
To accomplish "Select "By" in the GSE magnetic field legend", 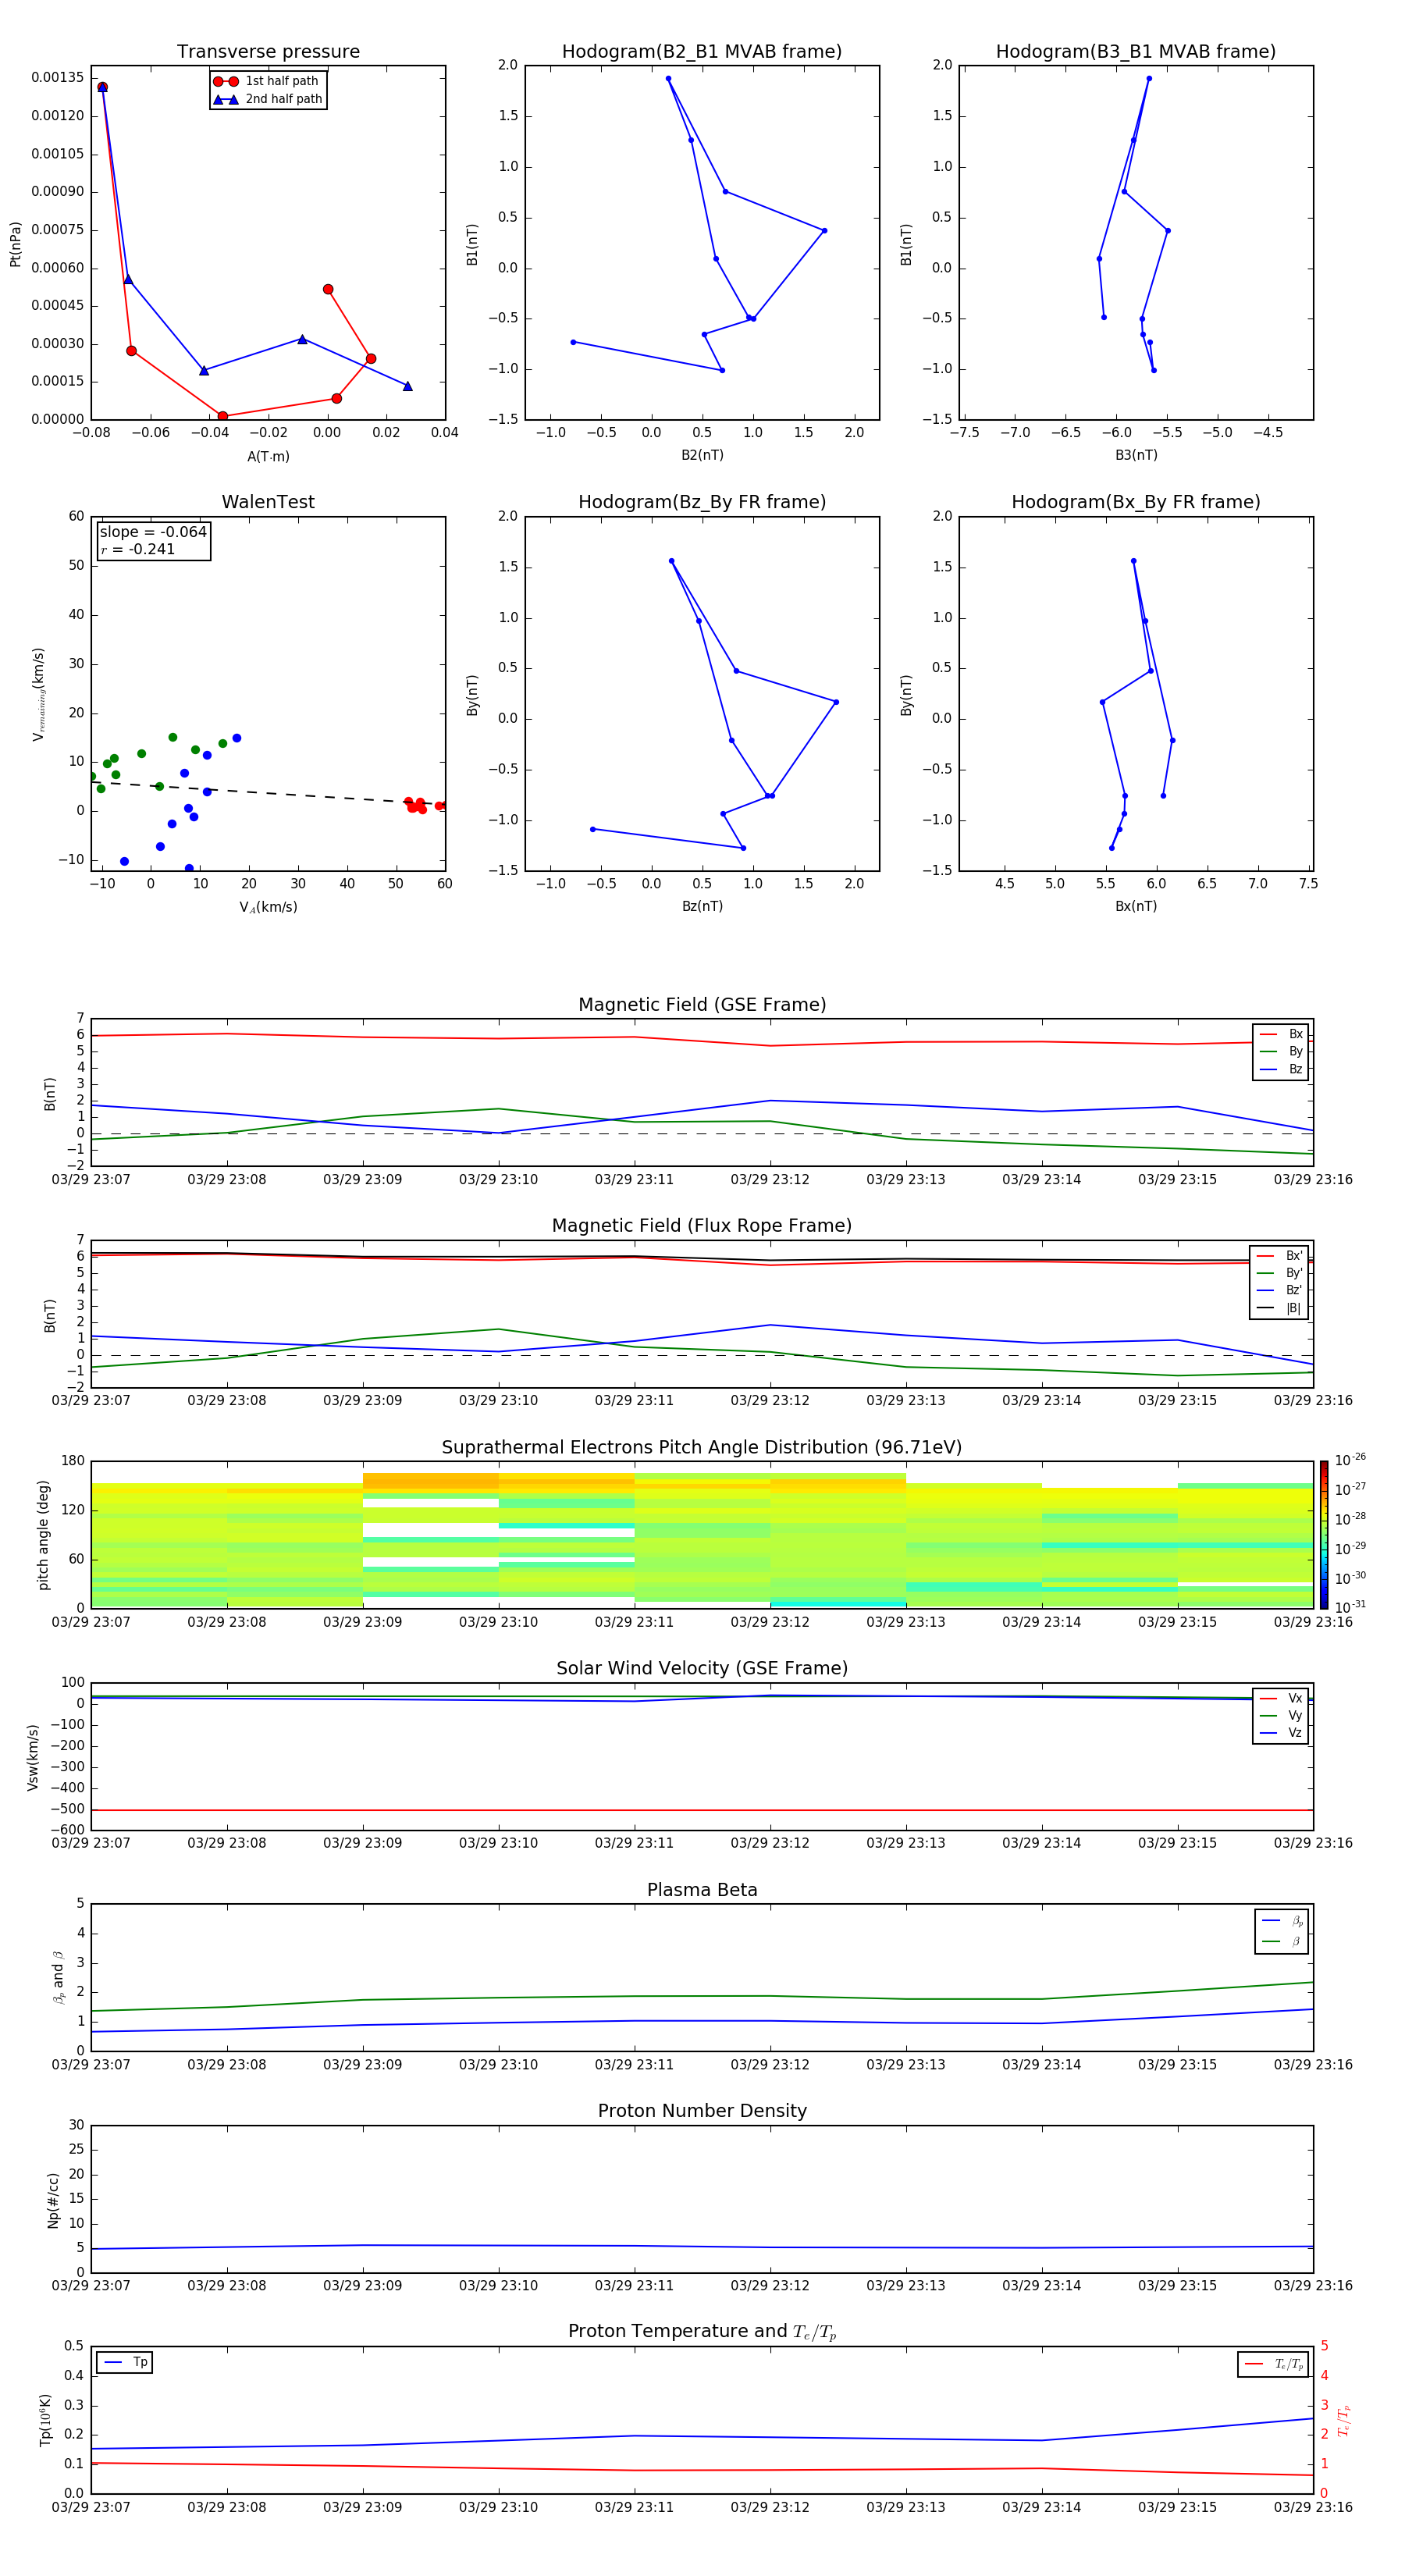I will coord(1281,1051).
